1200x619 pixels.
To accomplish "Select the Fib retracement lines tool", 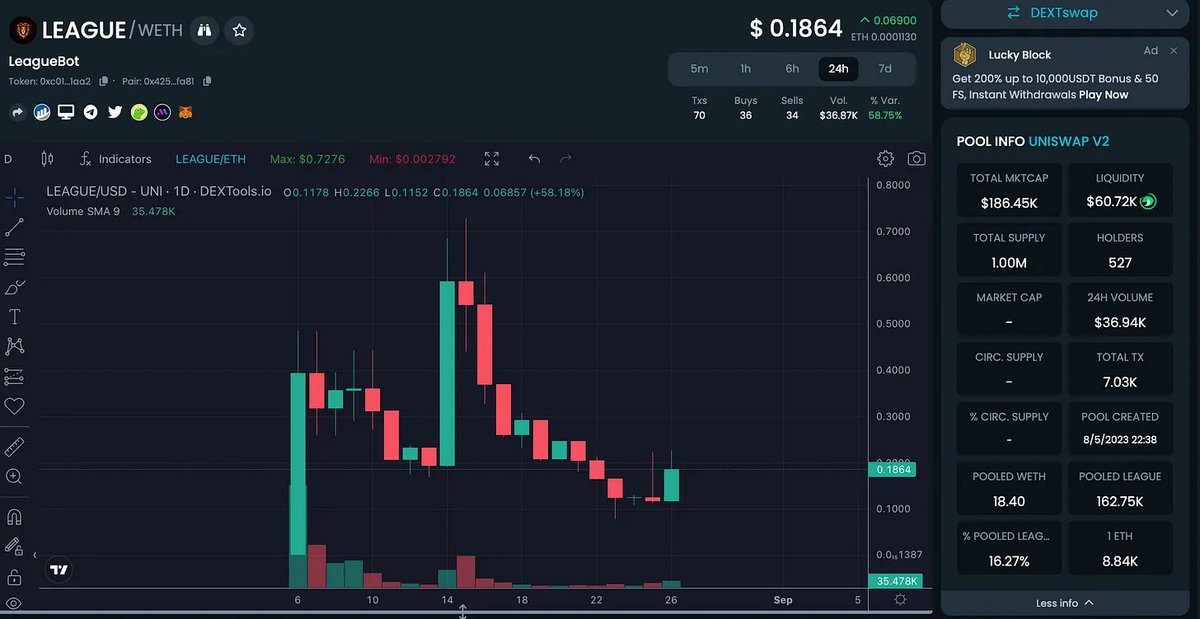I will click(15, 257).
